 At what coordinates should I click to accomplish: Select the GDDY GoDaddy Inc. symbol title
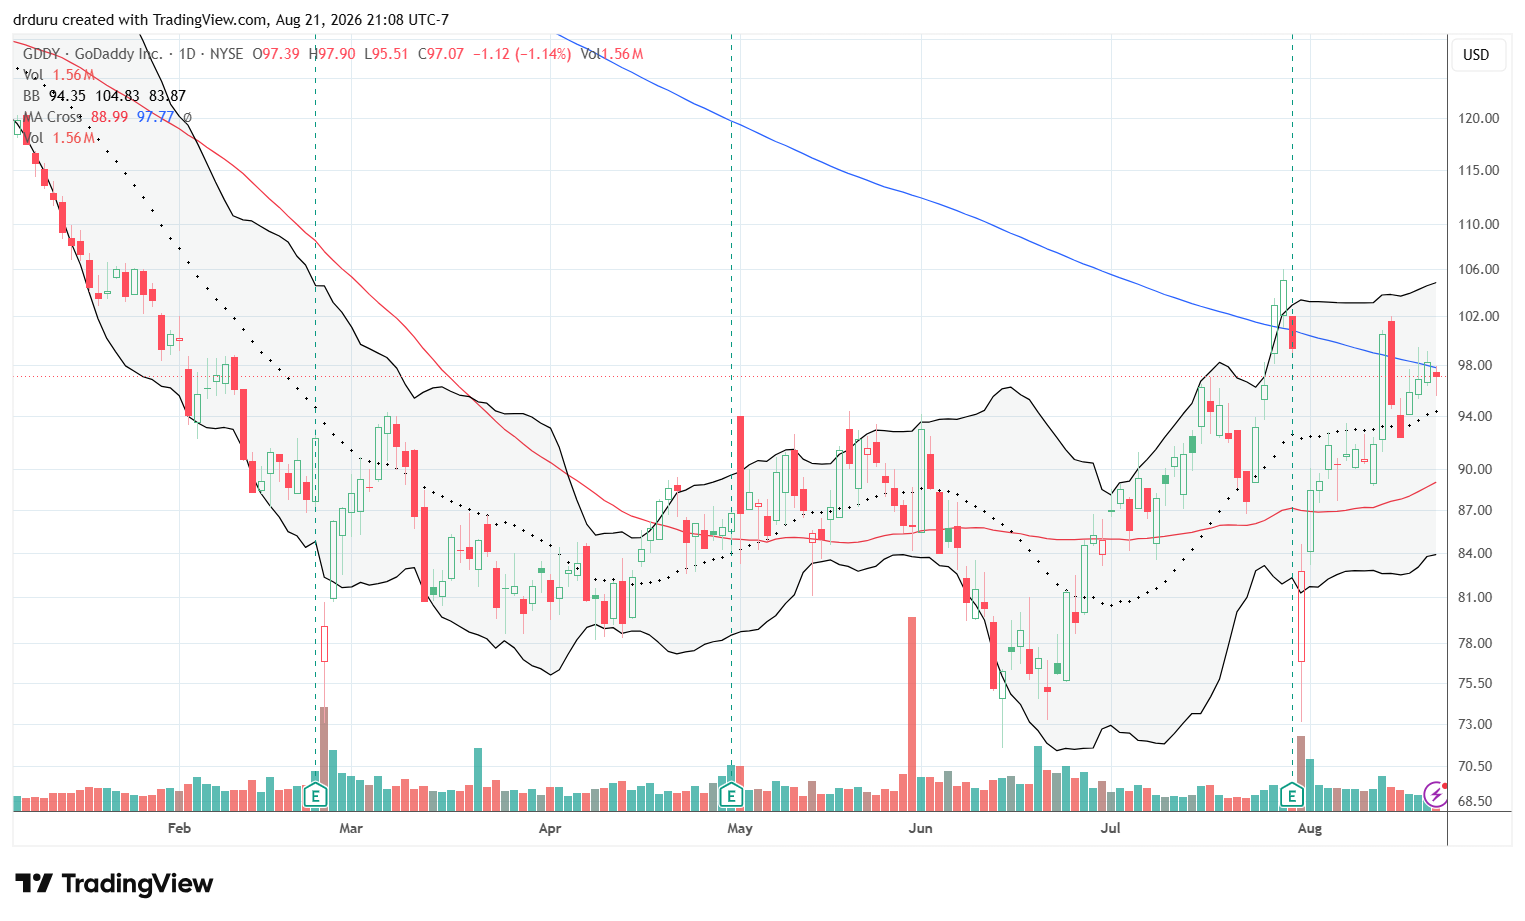pos(93,54)
